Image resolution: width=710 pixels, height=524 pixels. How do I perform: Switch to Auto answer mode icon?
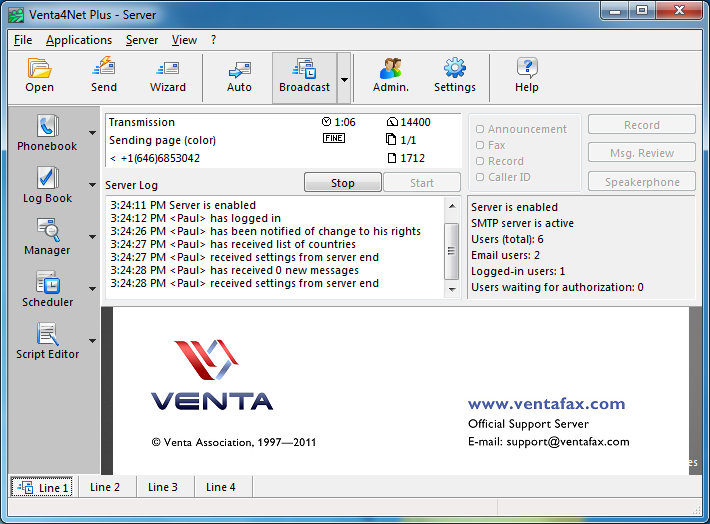click(239, 69)
